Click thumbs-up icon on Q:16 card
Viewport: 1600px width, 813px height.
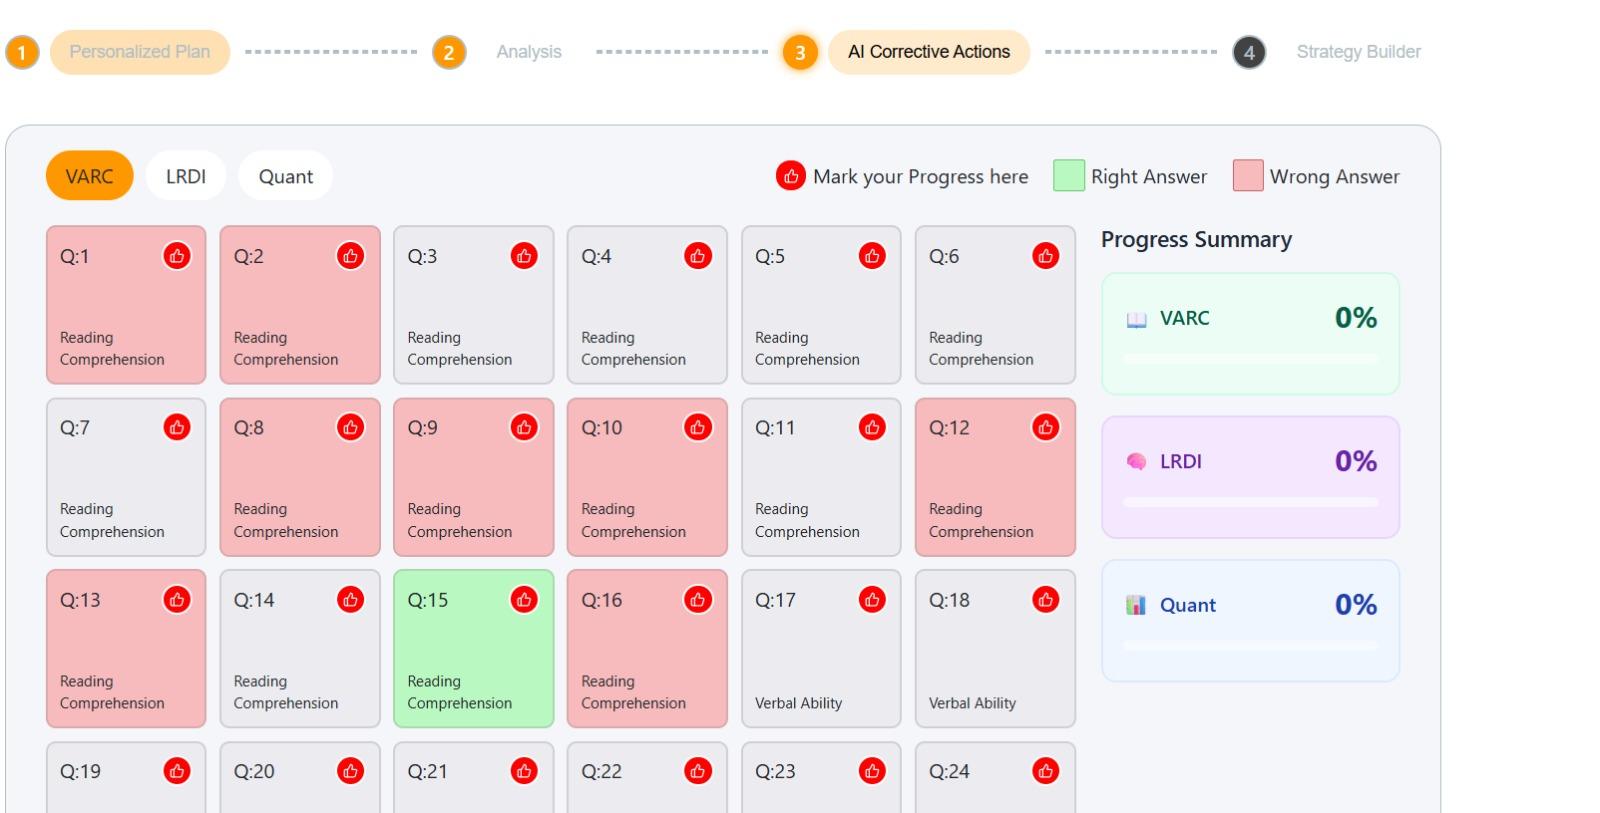pos(698,600)
